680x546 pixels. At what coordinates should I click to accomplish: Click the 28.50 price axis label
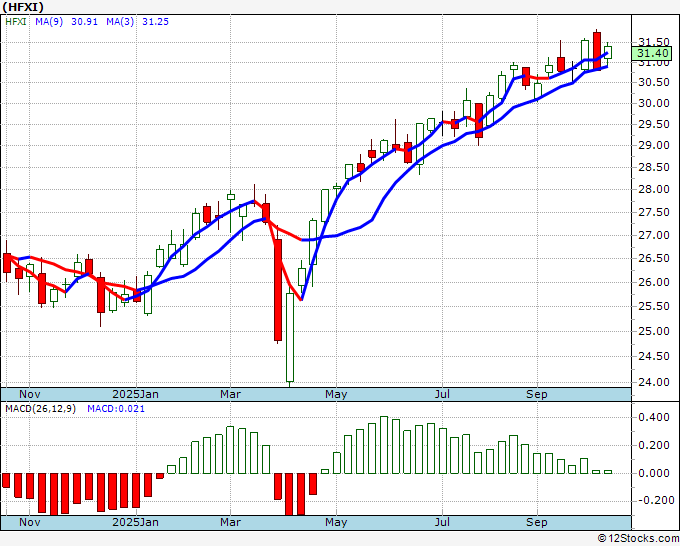pyautogui.click(x=654, y=167)
